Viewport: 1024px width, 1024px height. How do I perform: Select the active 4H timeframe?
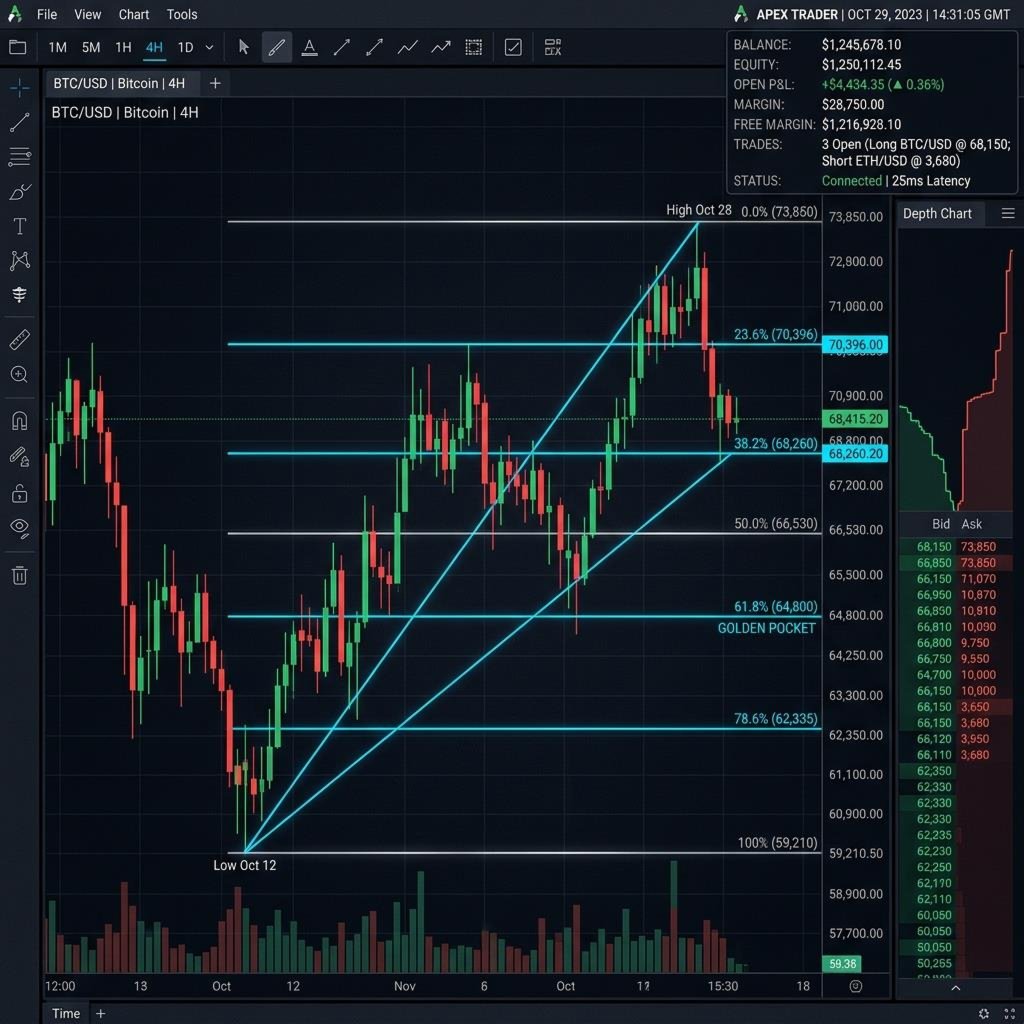coord(154,48)
